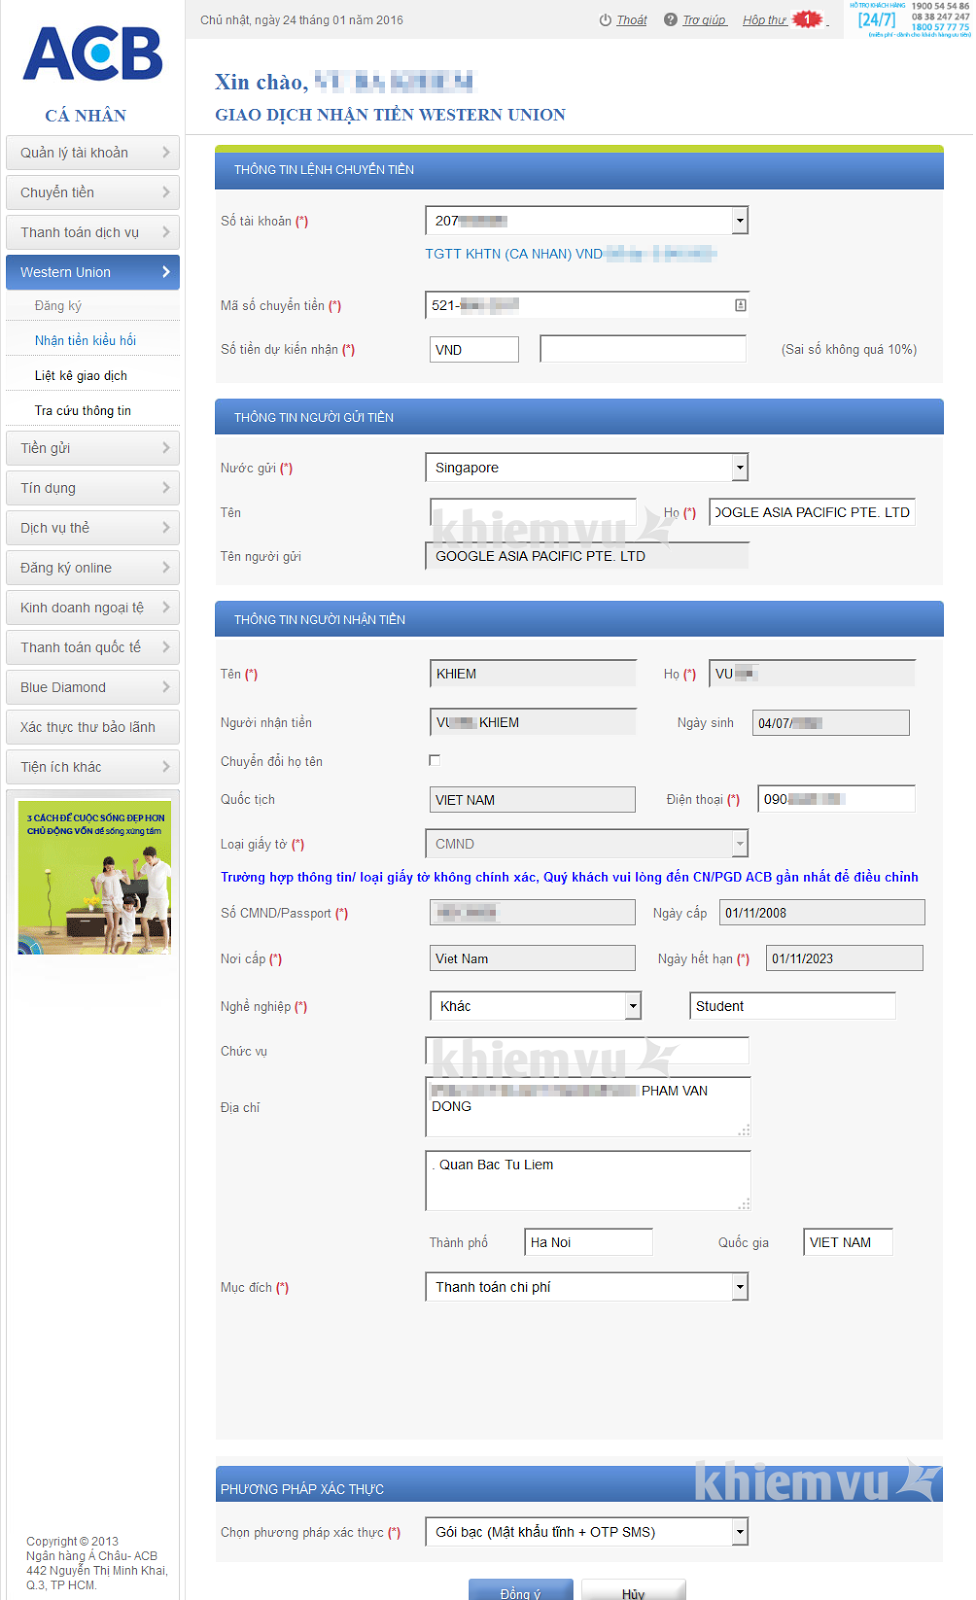Open the Dịch vụ thẻ menu
976x1600 pixels.
pos(93,528)
